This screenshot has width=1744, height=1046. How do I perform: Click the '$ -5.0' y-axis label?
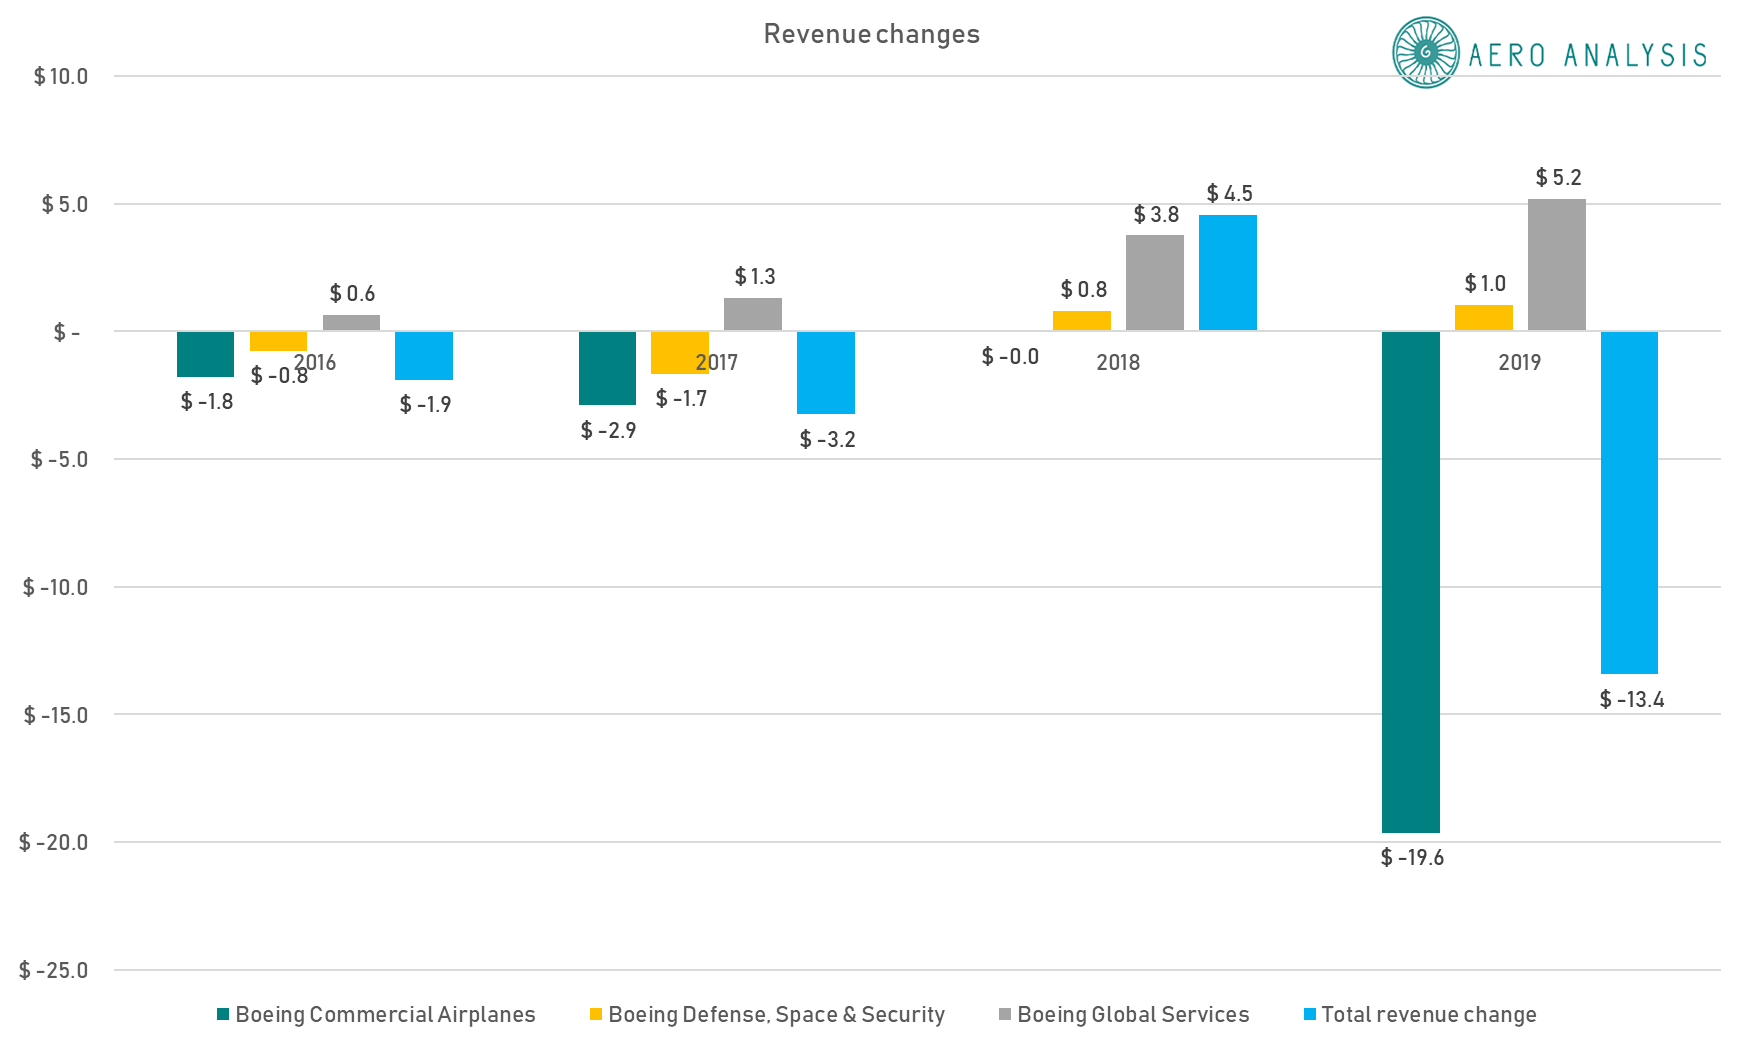click(x=59, y=460)
